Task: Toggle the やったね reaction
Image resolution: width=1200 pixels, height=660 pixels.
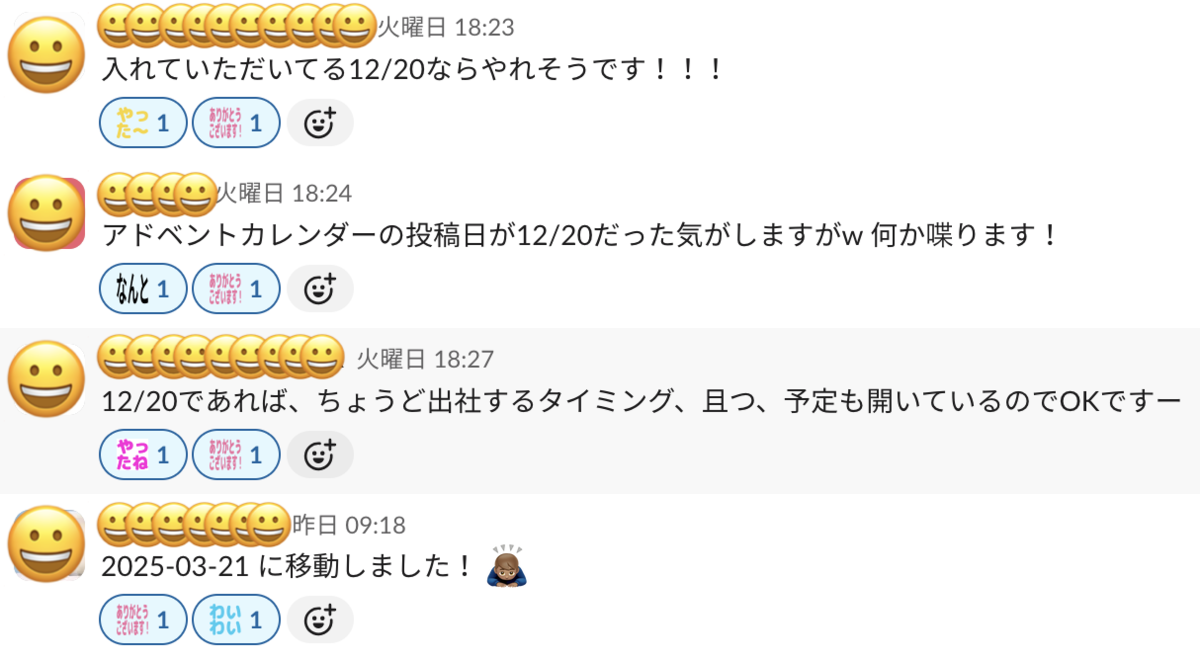Action: pos(144,455)
